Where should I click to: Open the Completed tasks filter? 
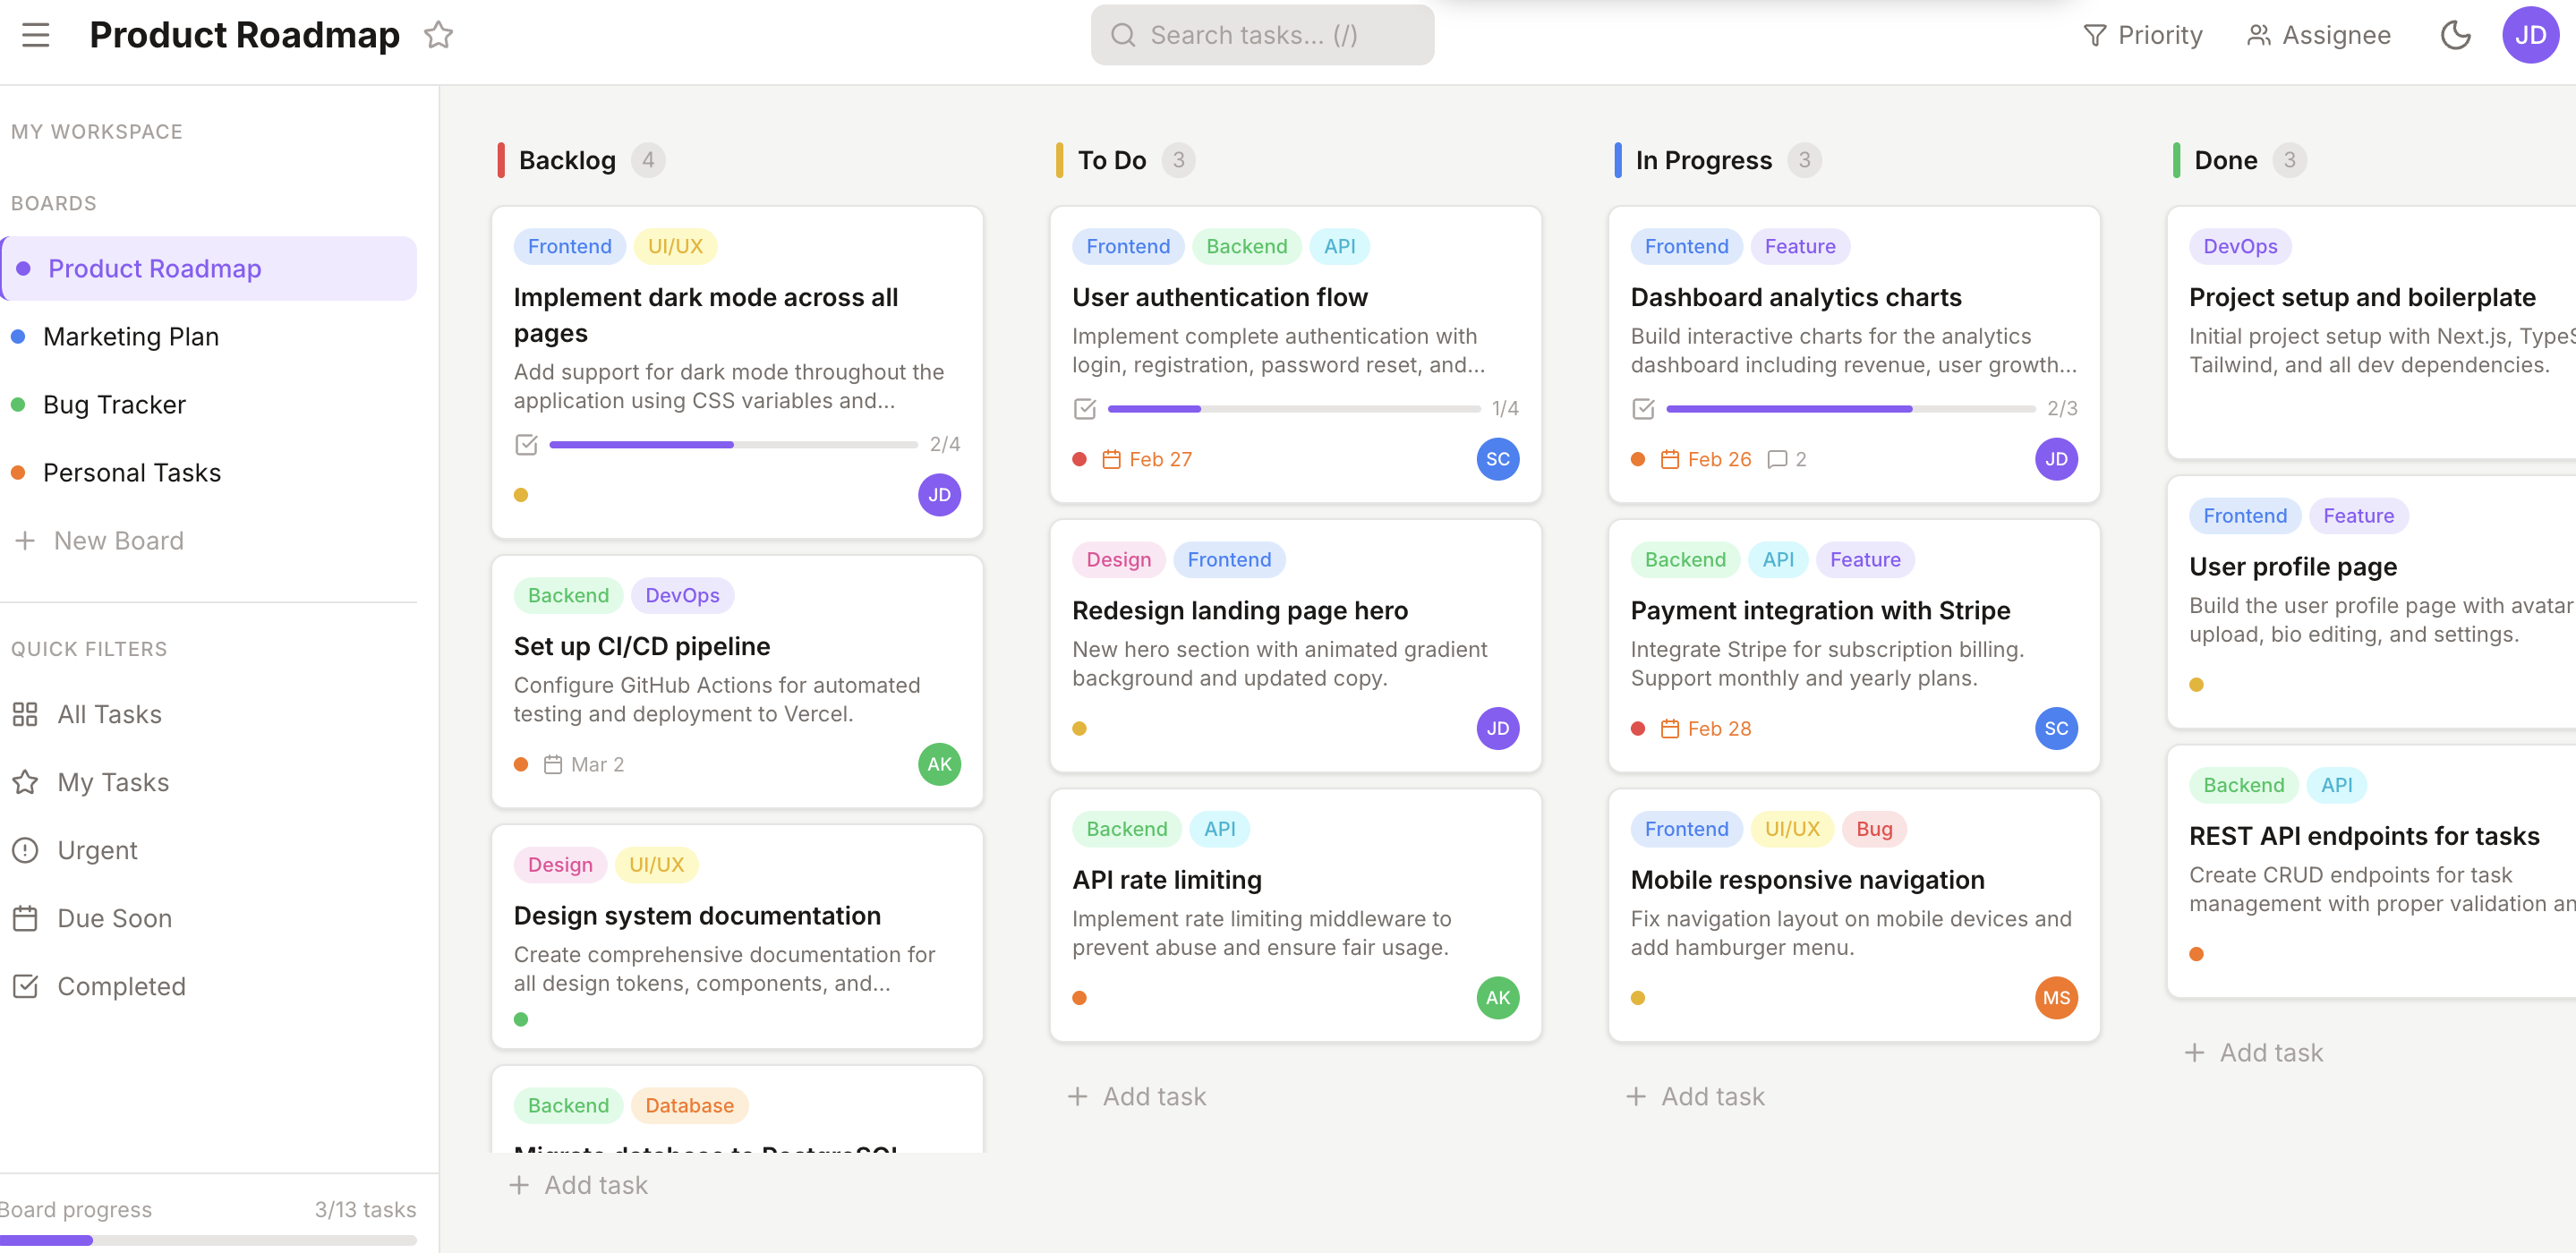[x=121, y=985]
